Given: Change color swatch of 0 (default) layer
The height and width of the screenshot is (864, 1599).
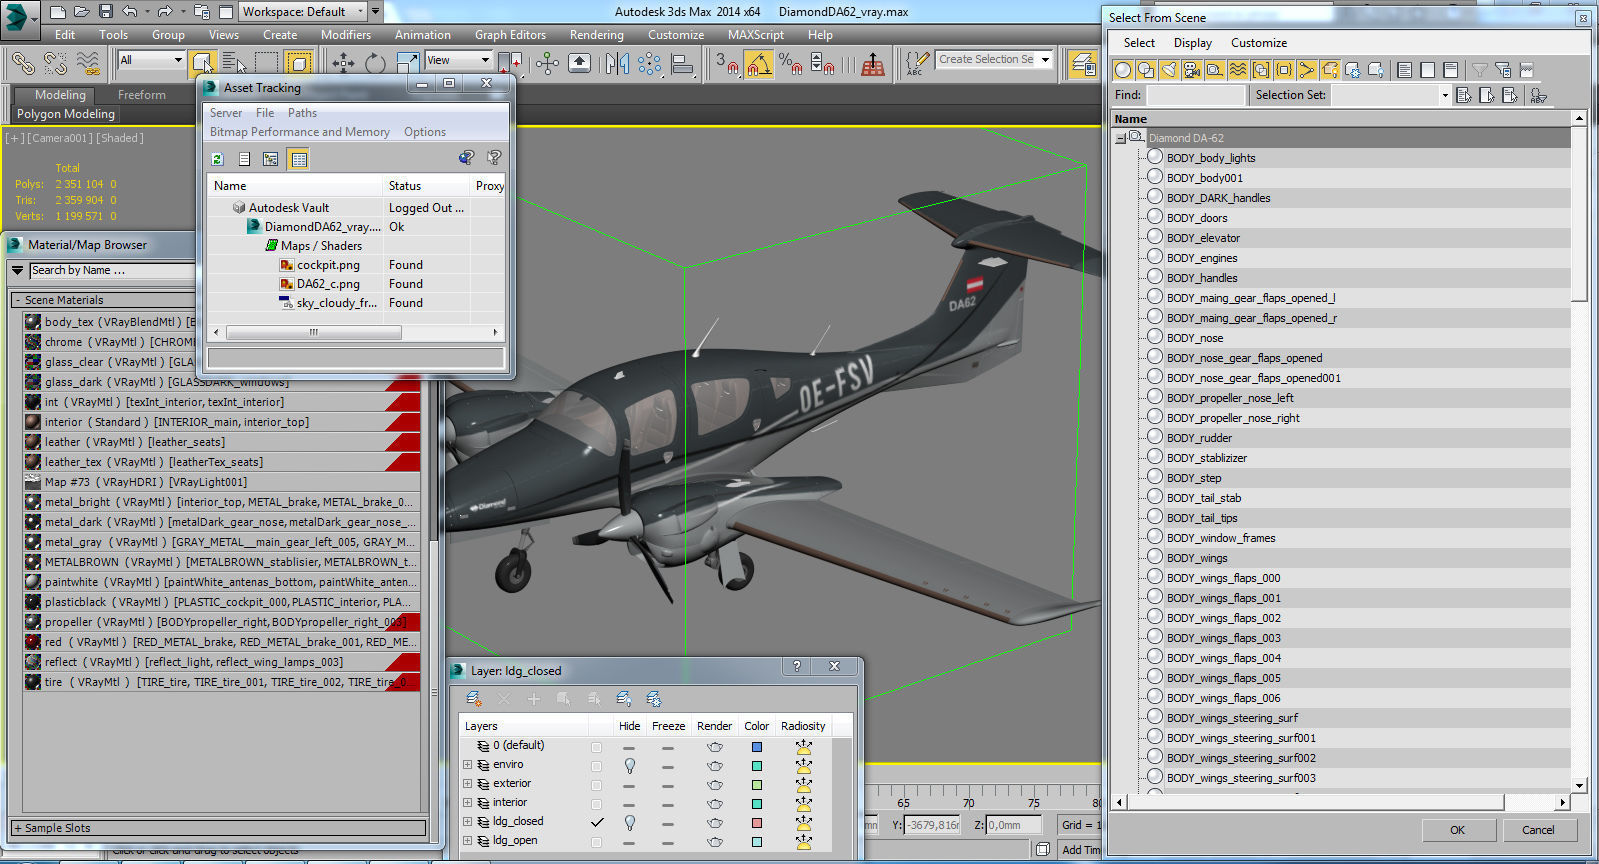Looking at the screenshot, I should [757, 747].
